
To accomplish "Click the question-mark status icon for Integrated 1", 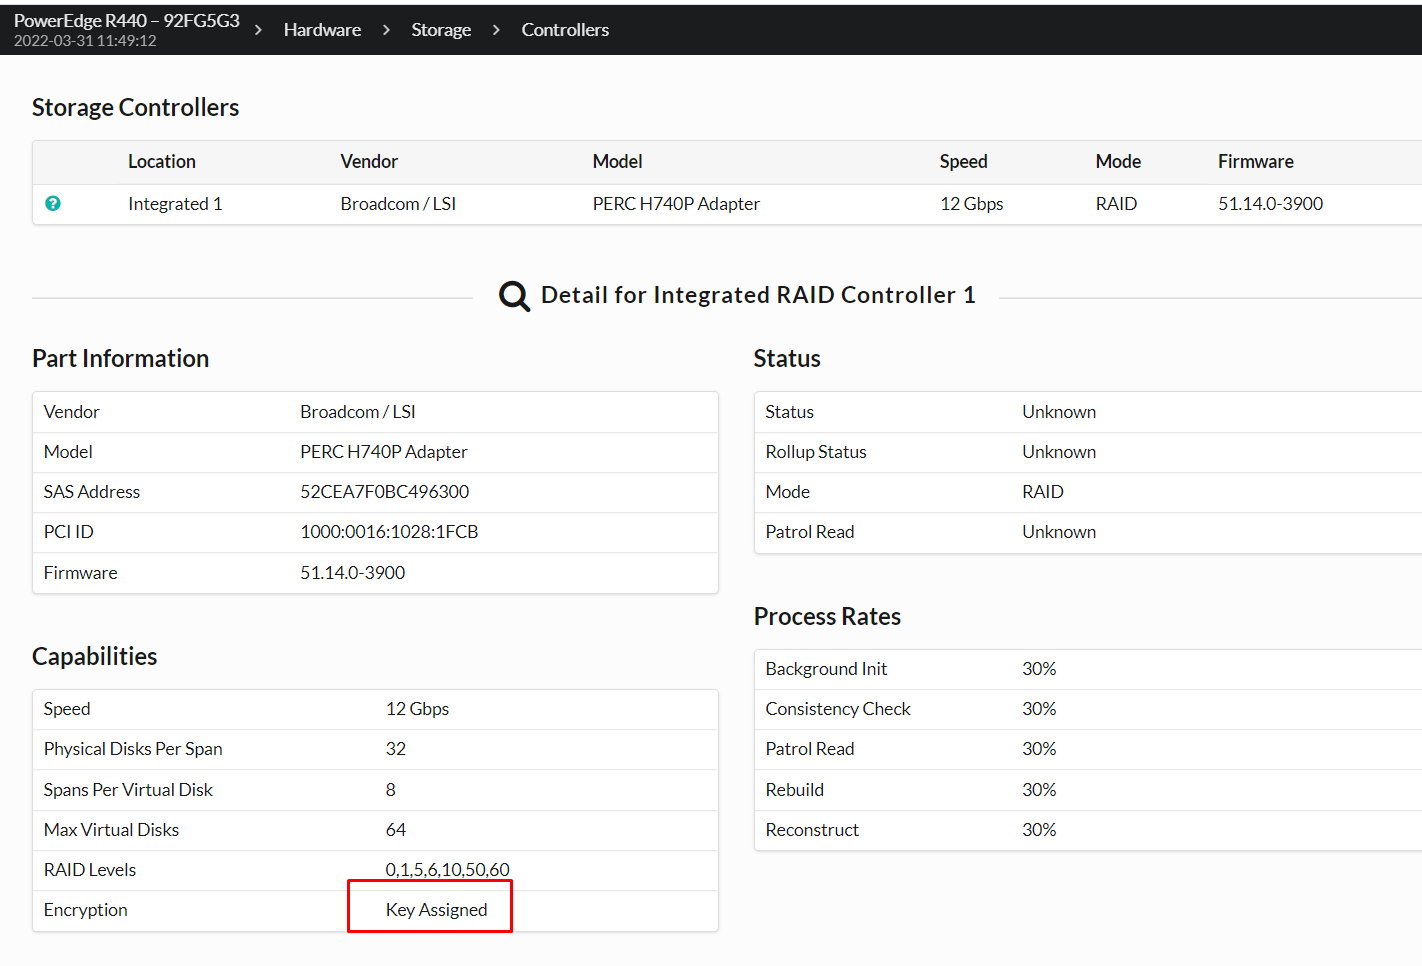I will click(53, 204).
